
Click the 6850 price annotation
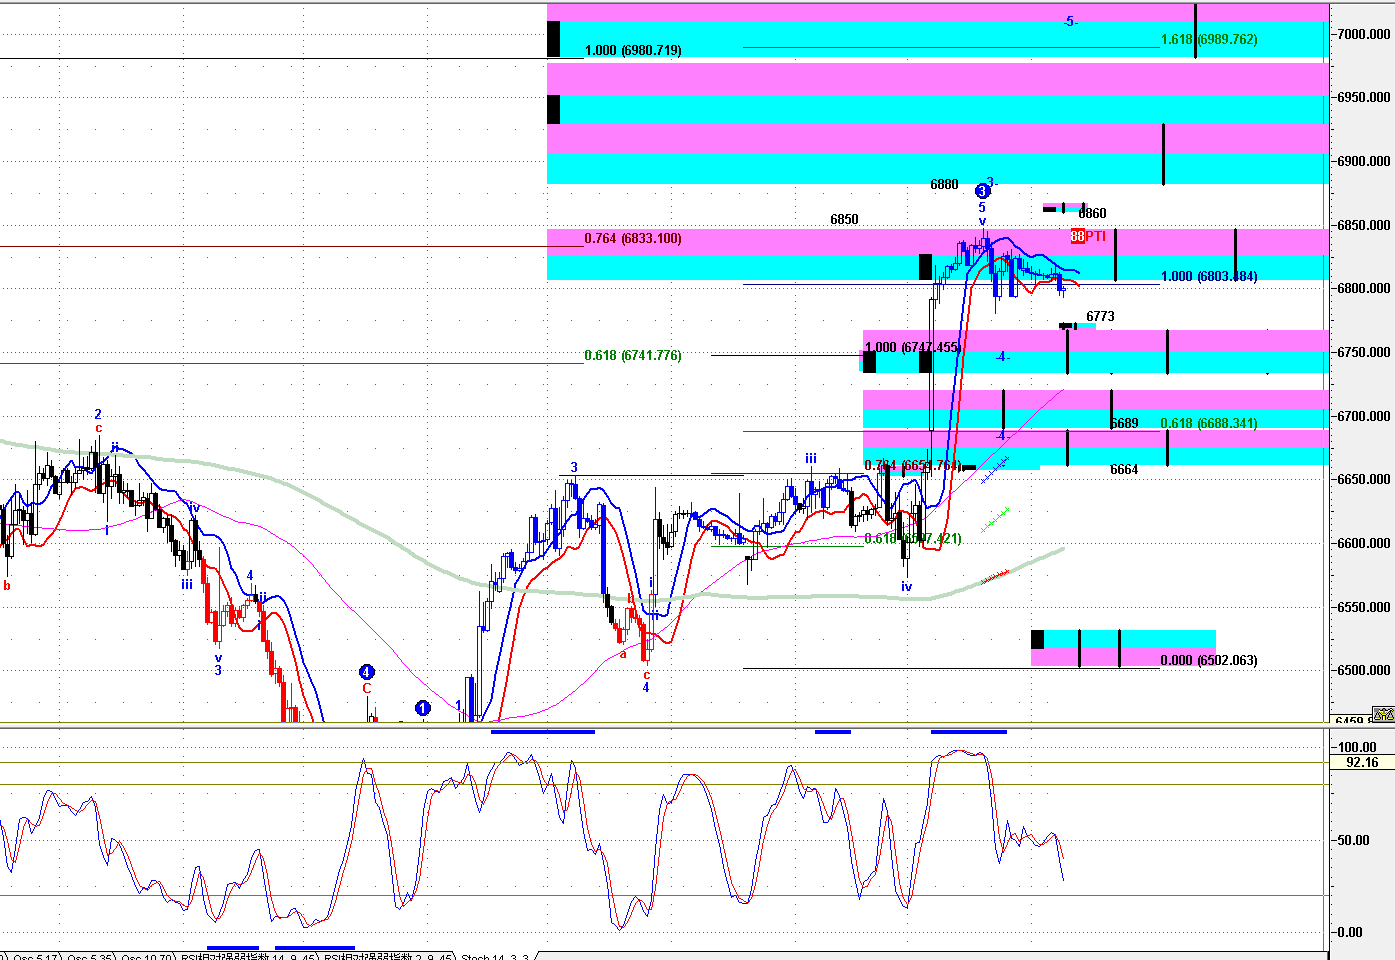click(x=844, y=219)
